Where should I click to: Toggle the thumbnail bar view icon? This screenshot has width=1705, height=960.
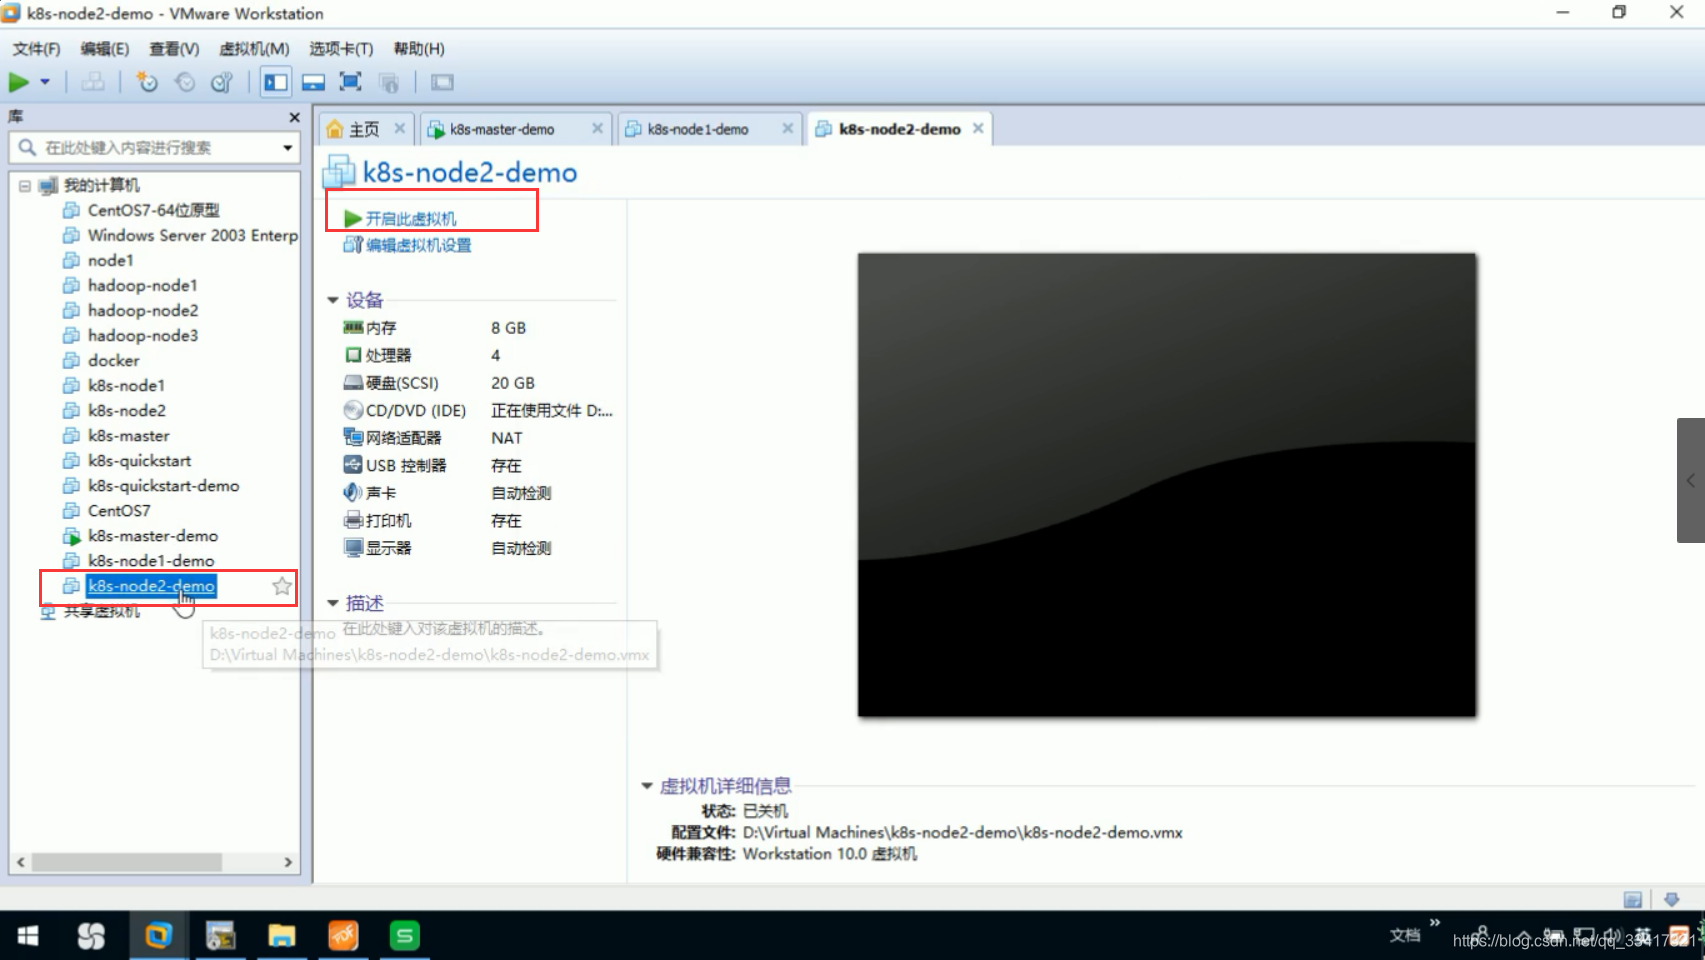tap(313, 82)
